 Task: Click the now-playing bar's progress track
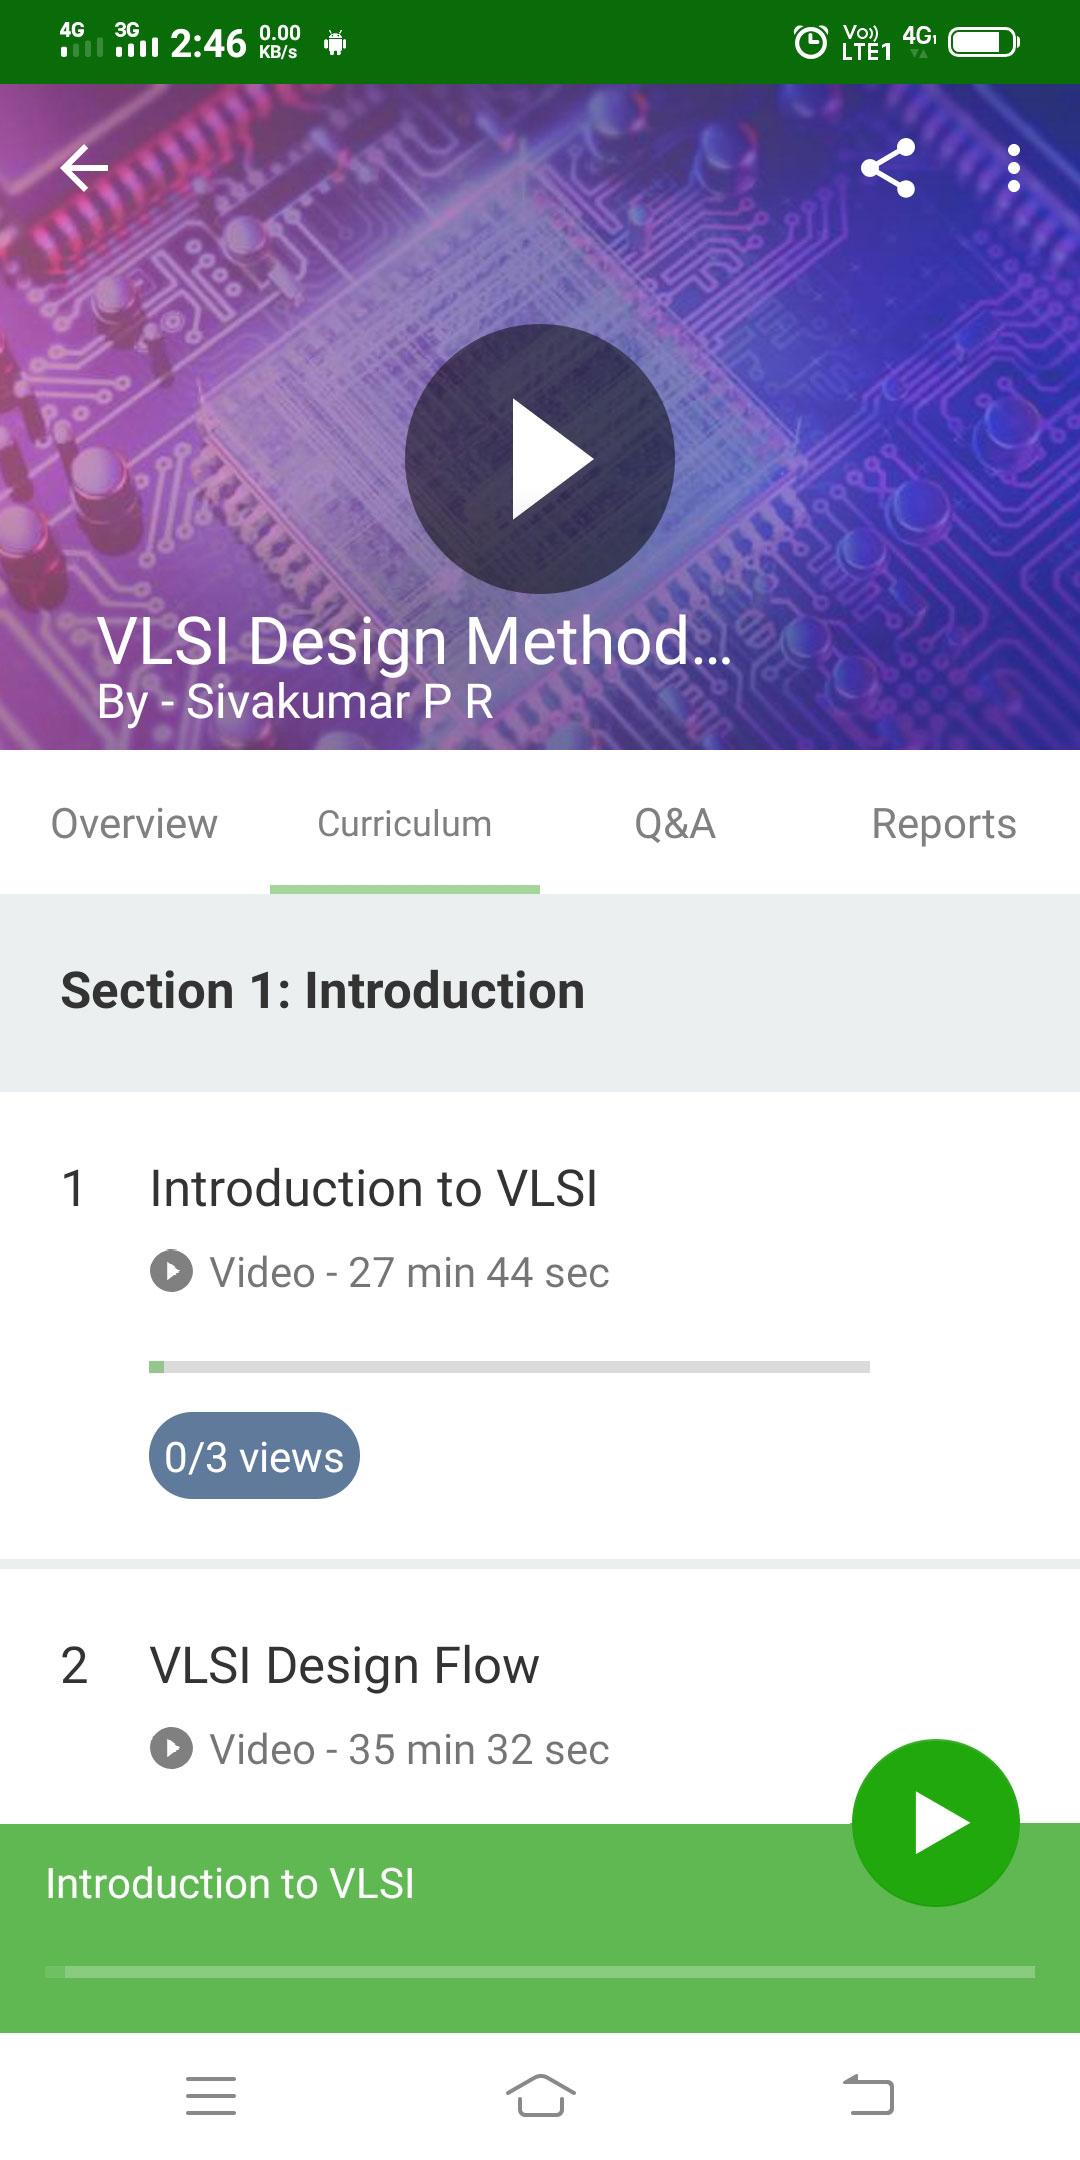(x=540, y=1972)
